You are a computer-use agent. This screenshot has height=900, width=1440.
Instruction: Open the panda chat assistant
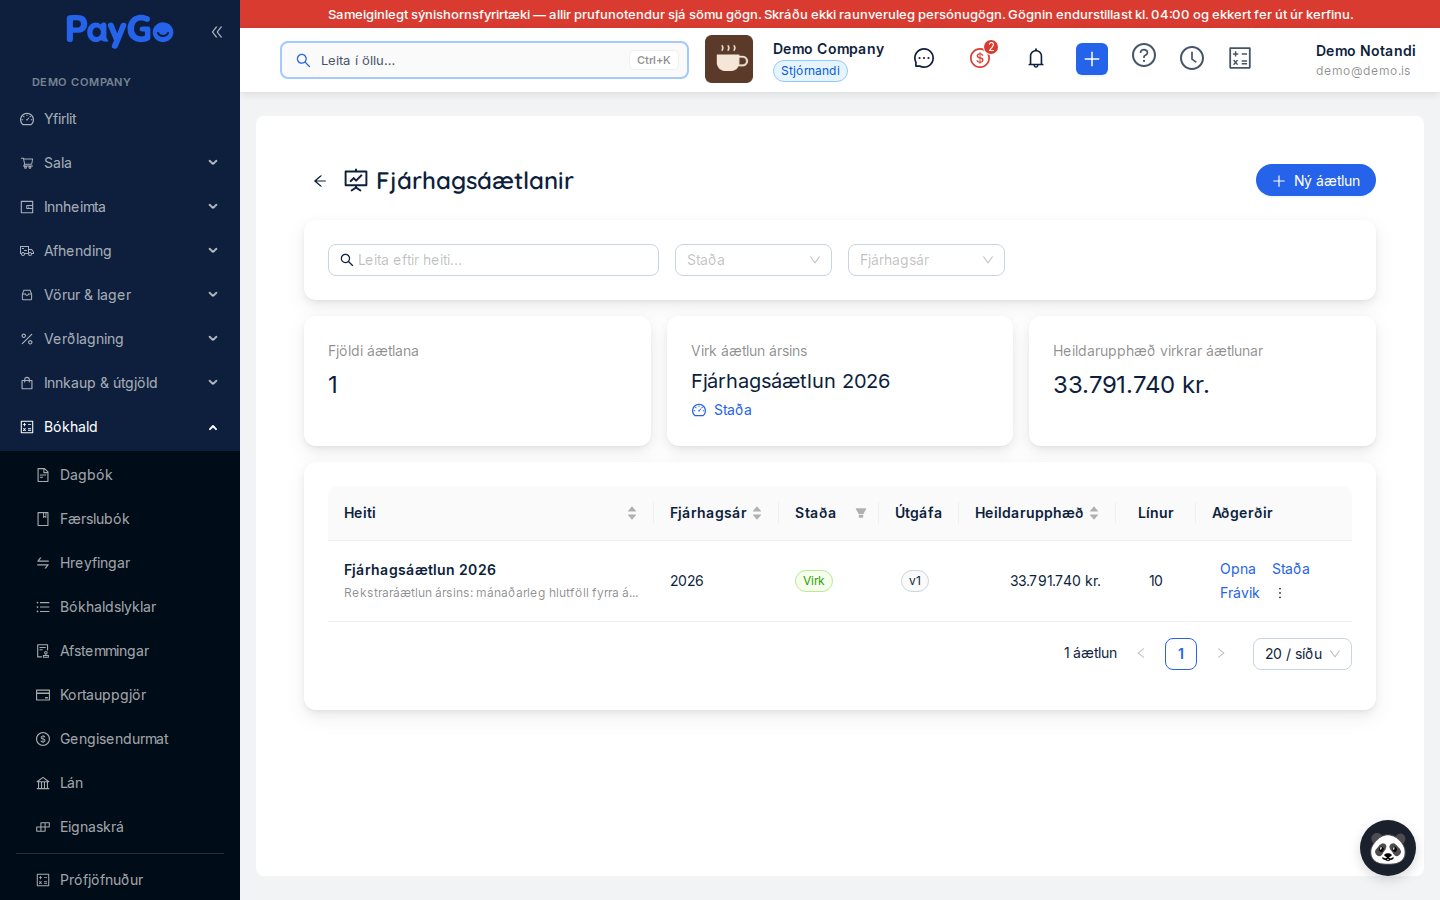click(1388, 848)
